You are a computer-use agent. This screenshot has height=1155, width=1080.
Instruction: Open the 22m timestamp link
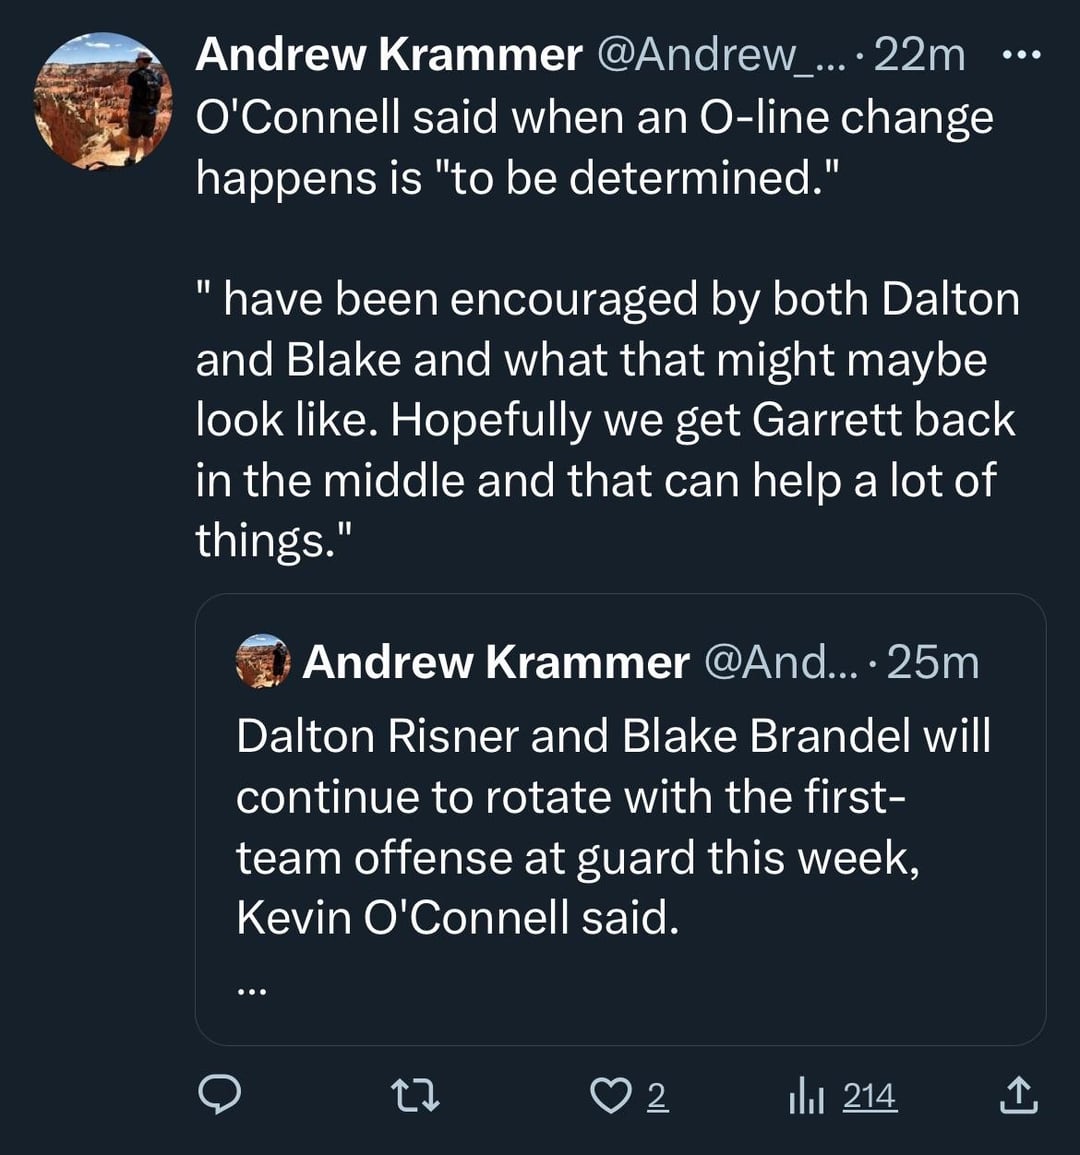tap(919, 55)
